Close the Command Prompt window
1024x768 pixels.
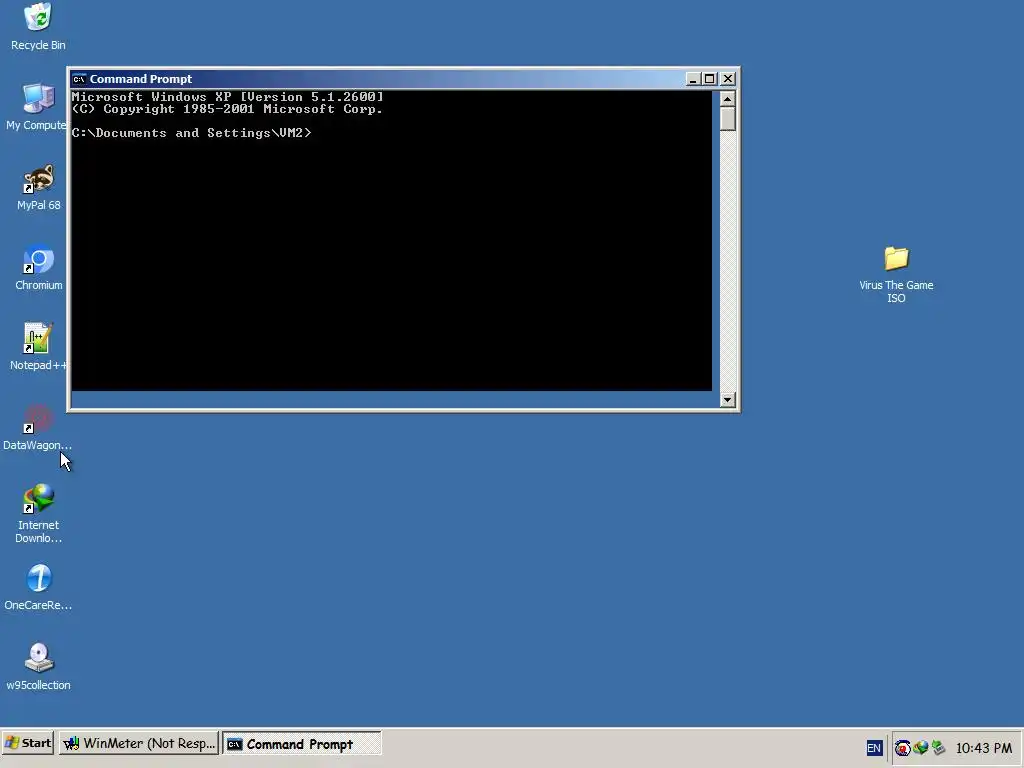point(728,79)
